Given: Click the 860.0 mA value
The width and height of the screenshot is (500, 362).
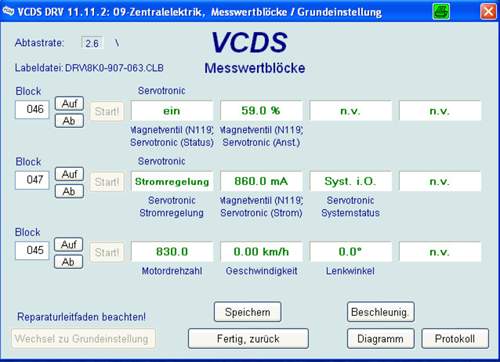Looking at the screenshot, I should (261, 181).
